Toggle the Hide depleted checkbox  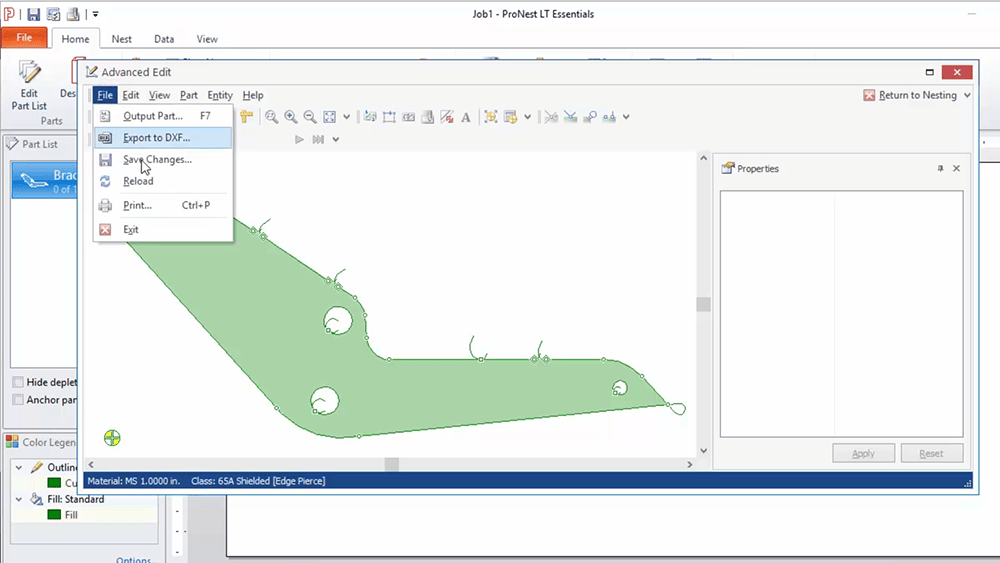click(x=18, y=382)
